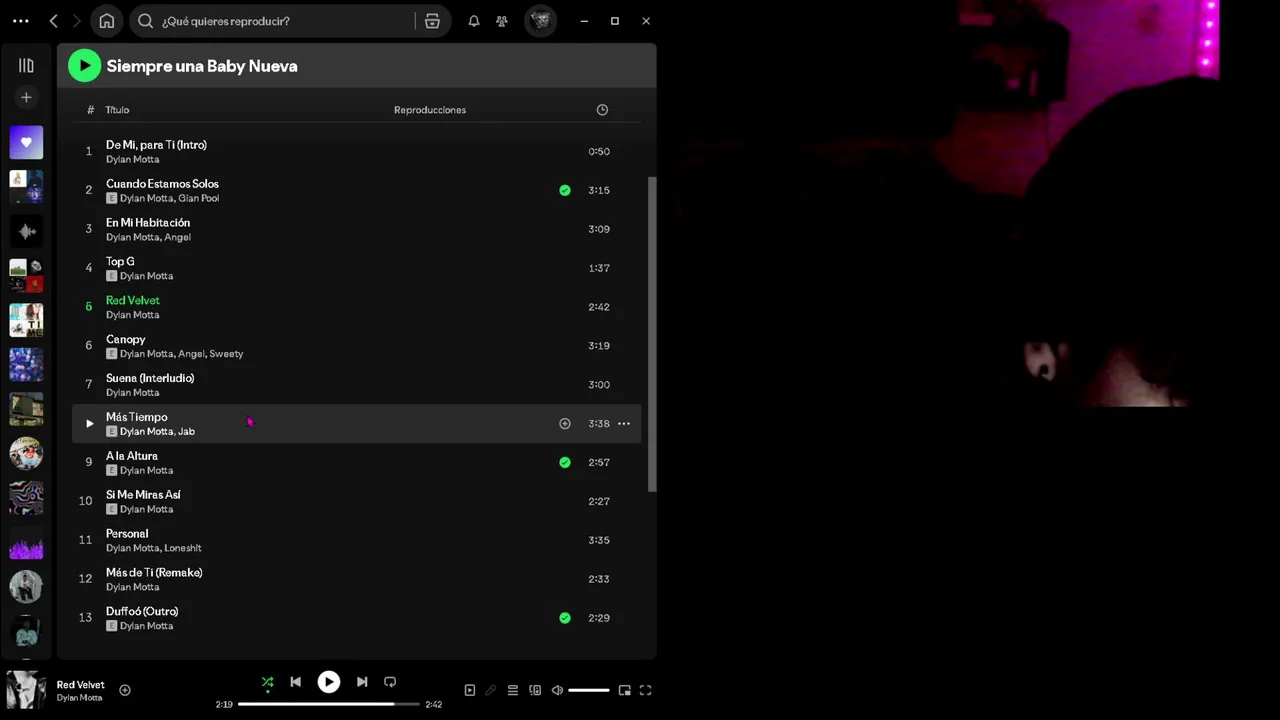Viewport: 1280px width, 720px height.
Task: Go forward with the right arrow
Action: click(x=76, y=21)
